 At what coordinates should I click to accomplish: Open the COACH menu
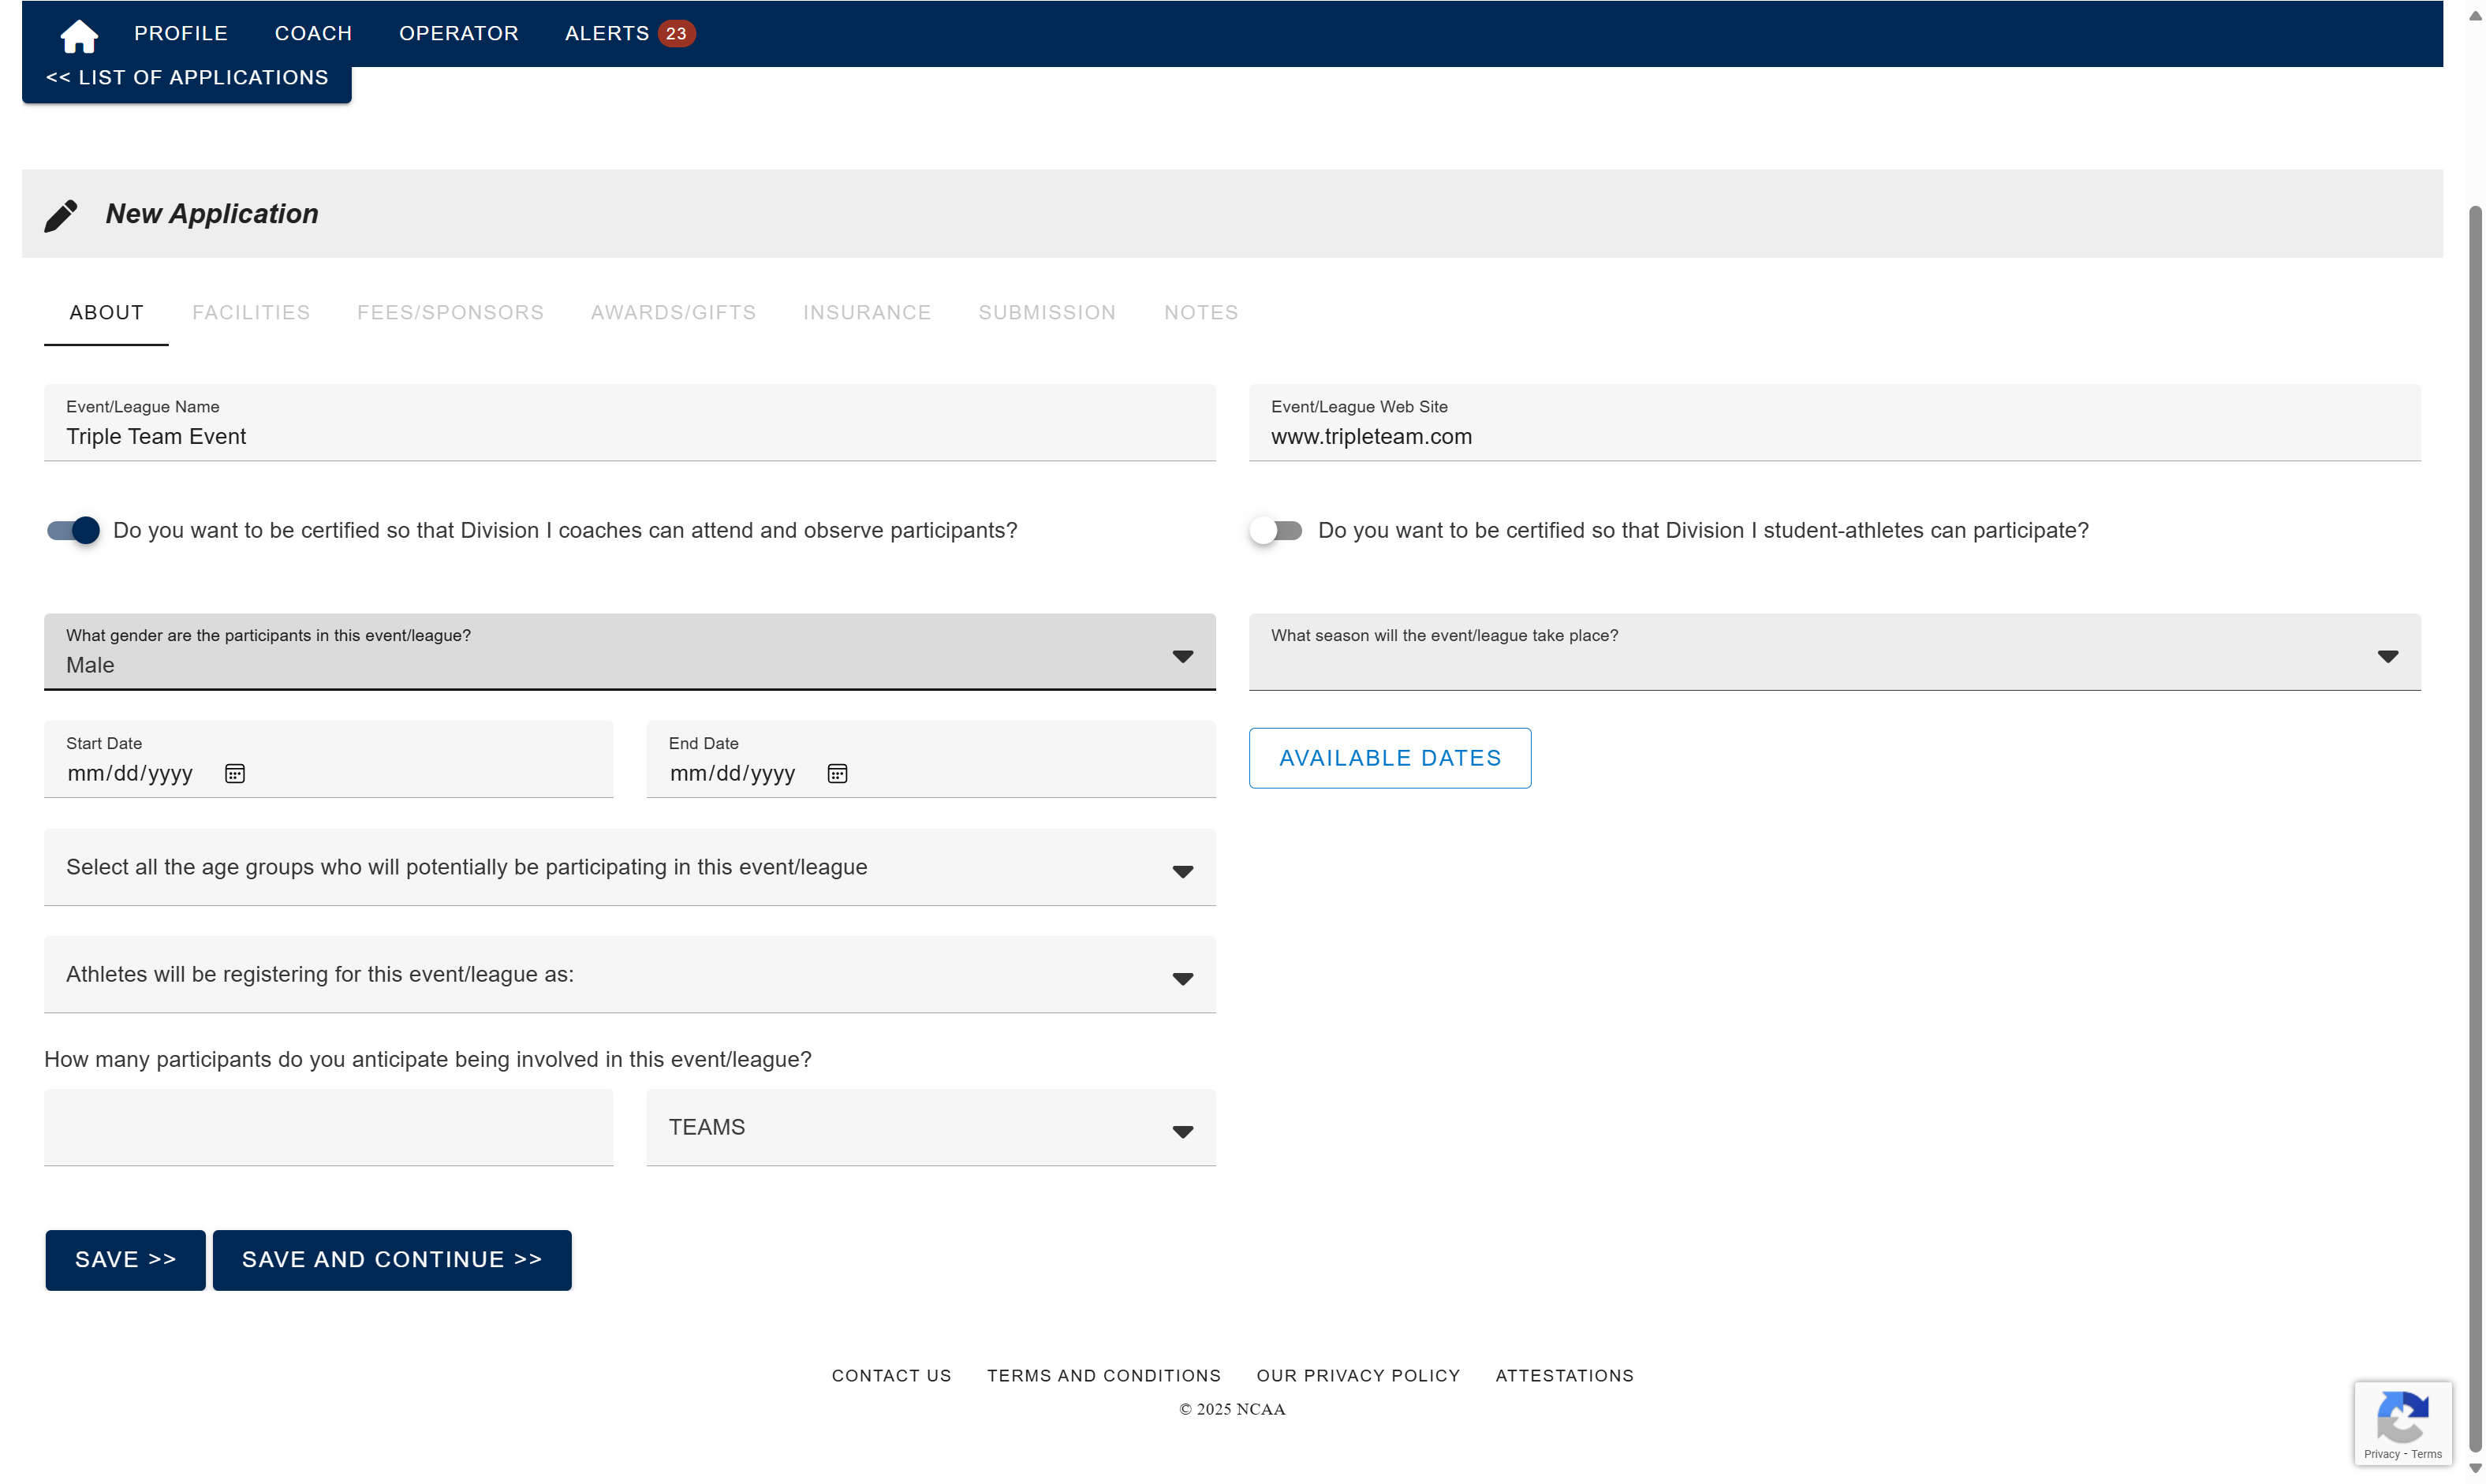point(313,33)
